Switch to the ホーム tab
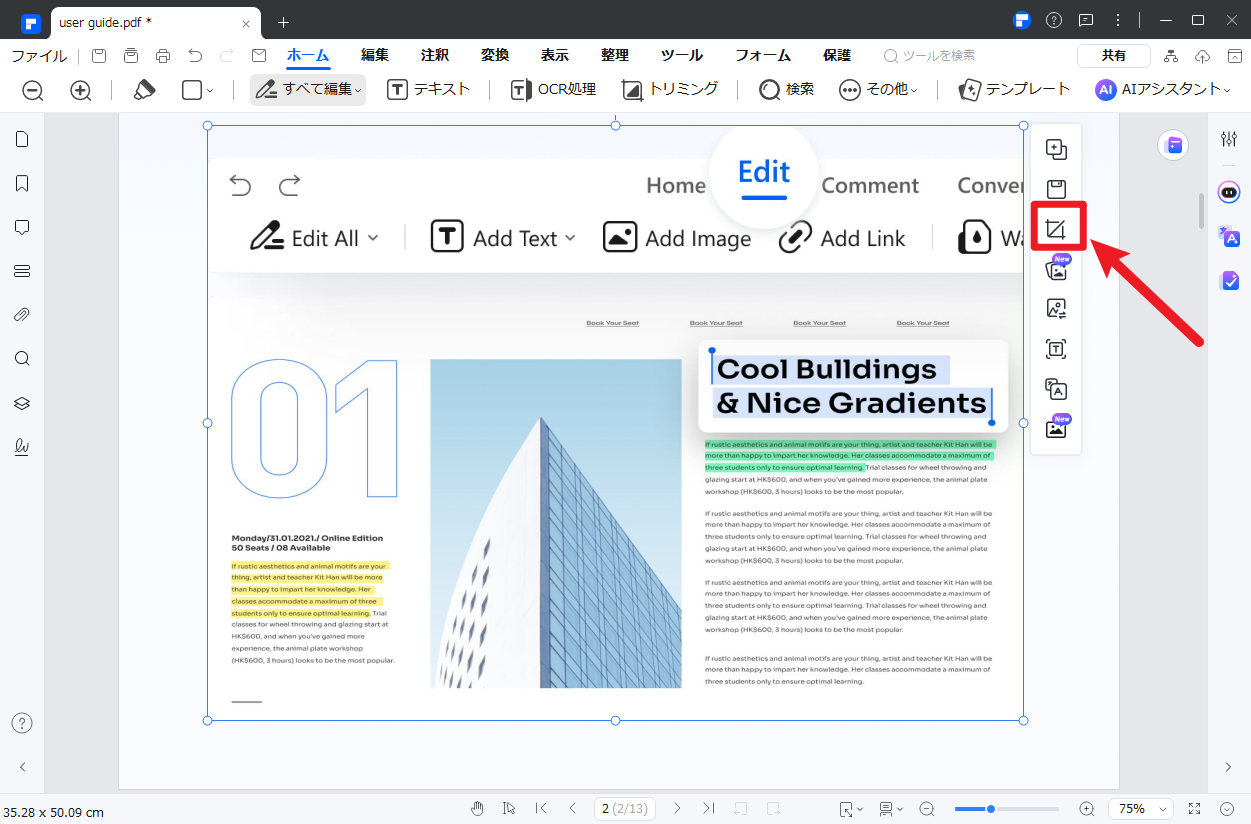 [308, 56]
